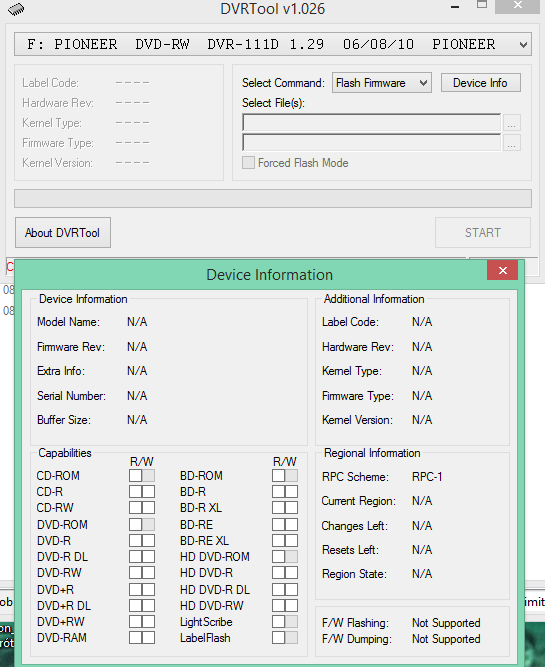This screenshot has height=667, width=545.
Task: Toggle HD DVD-R write checkbox
Action: [x=291, y=573]
